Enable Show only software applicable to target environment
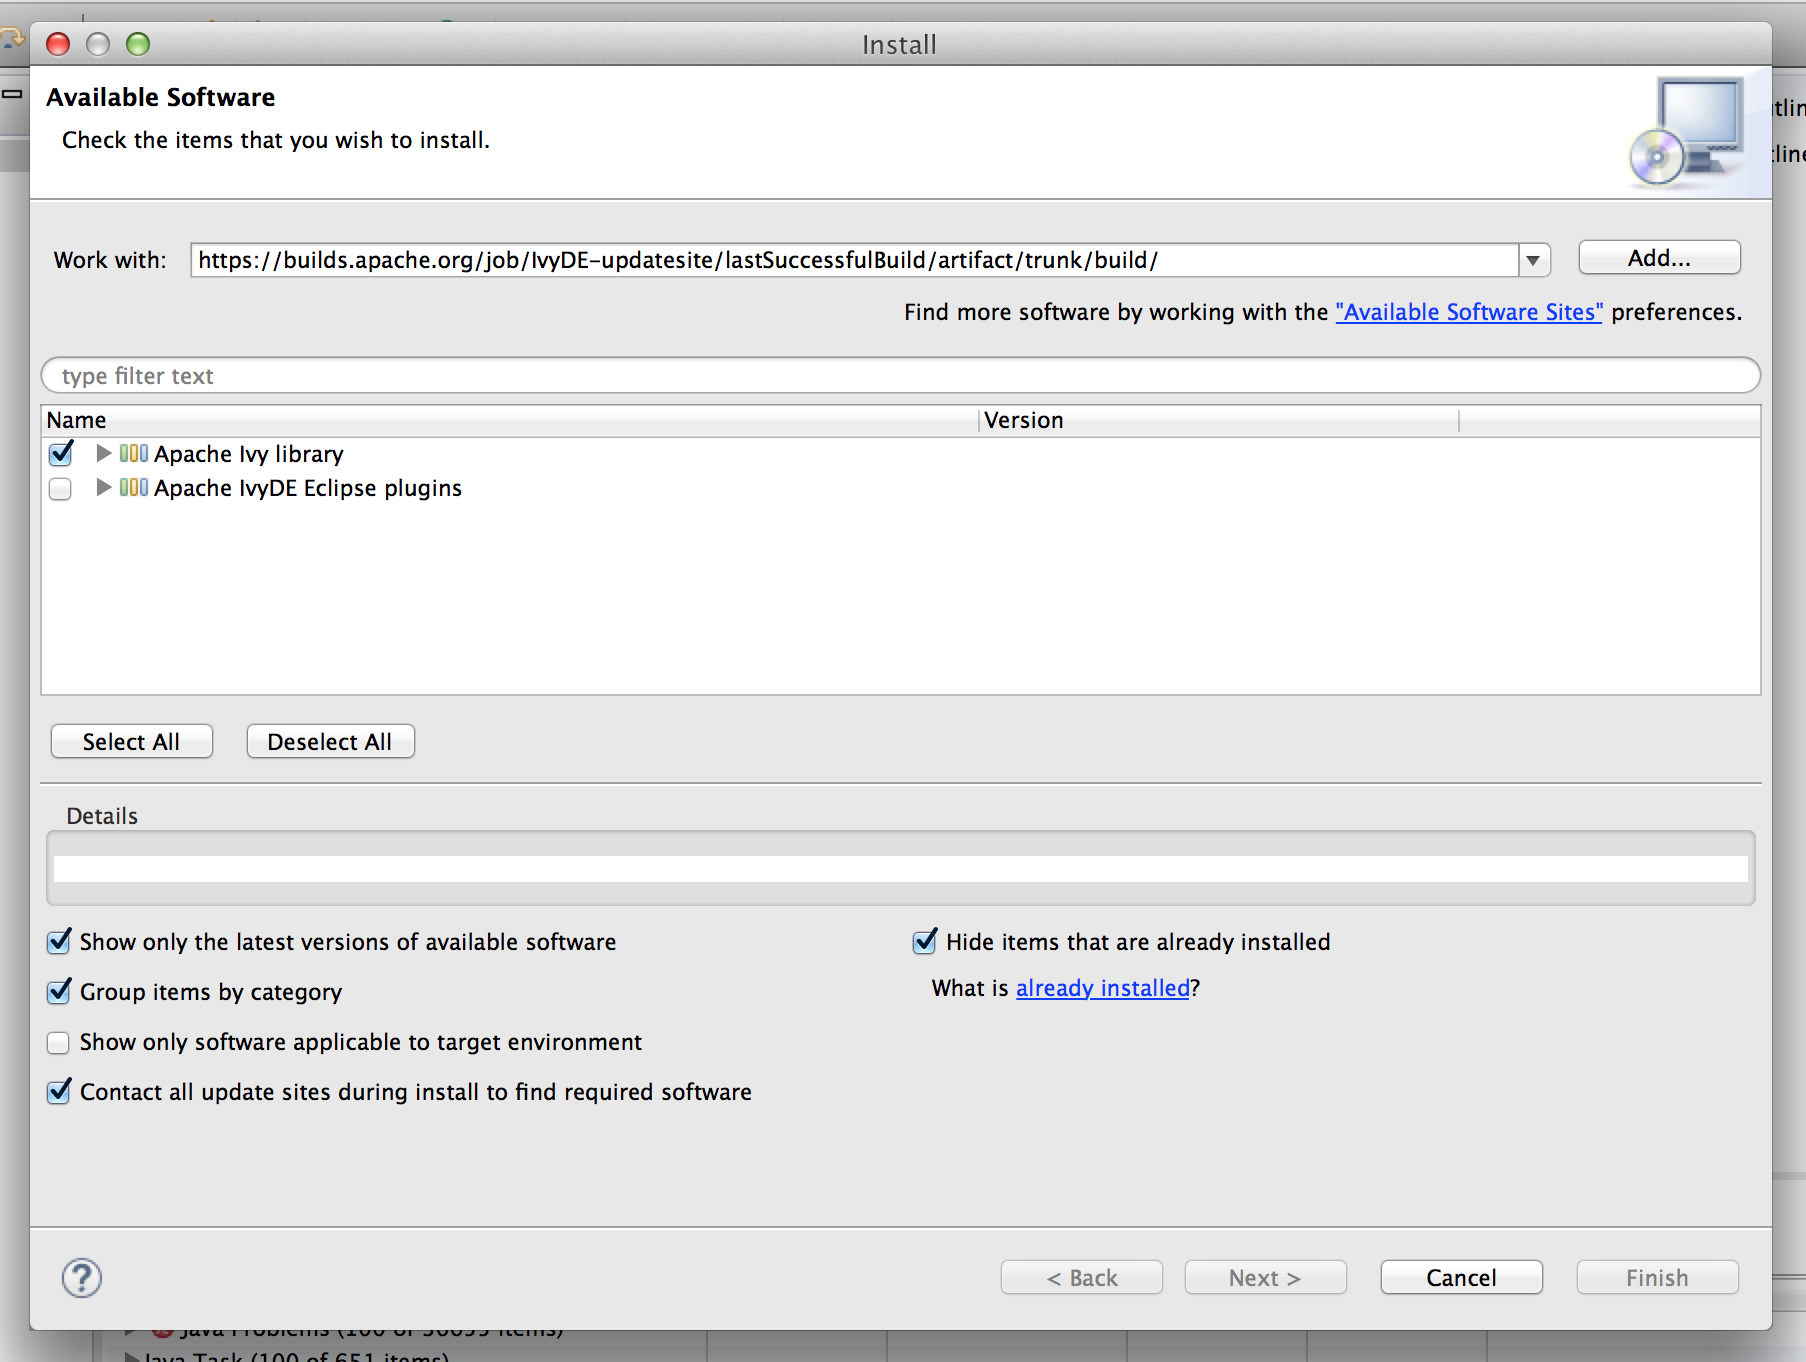 59,1043
